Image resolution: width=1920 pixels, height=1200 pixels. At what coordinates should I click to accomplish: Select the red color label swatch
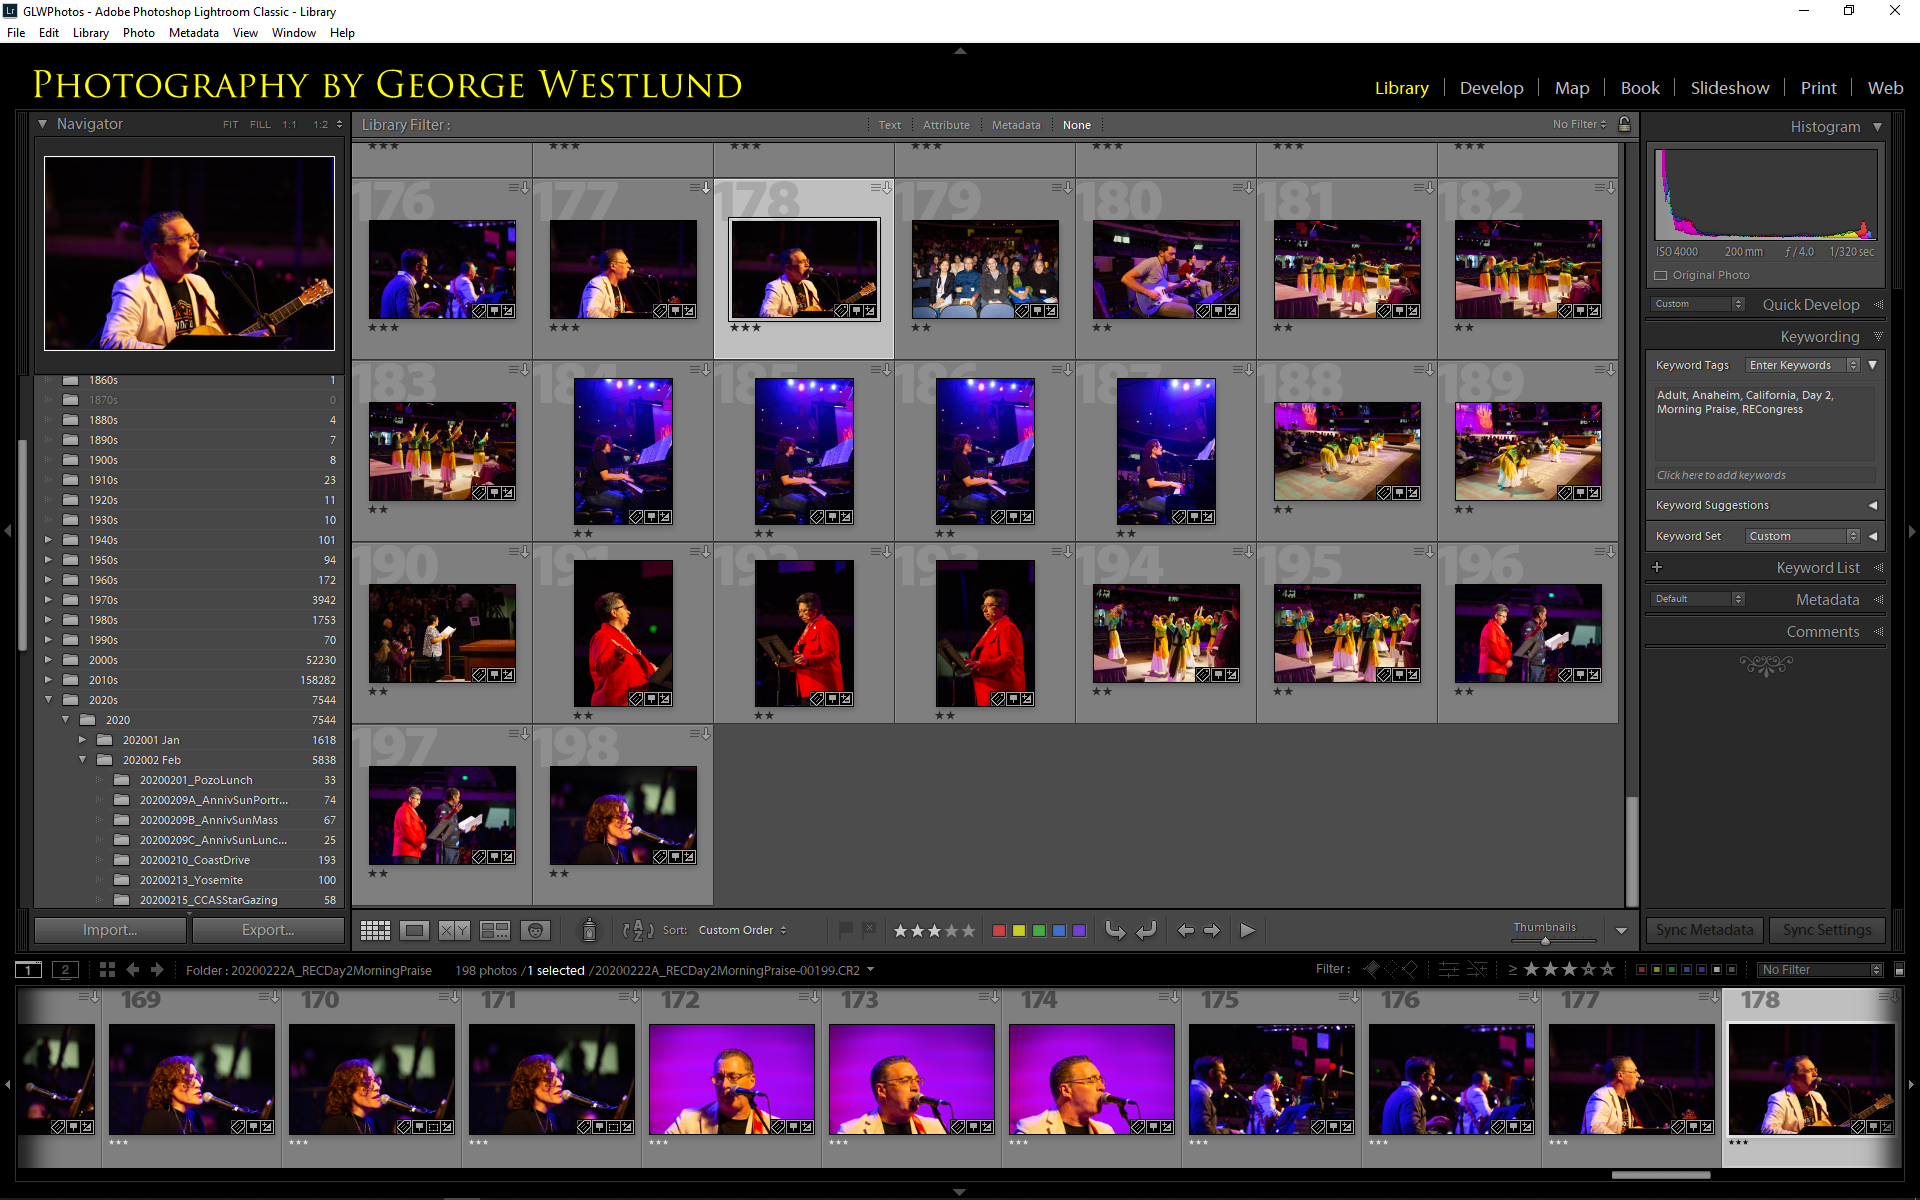point(998,930)
